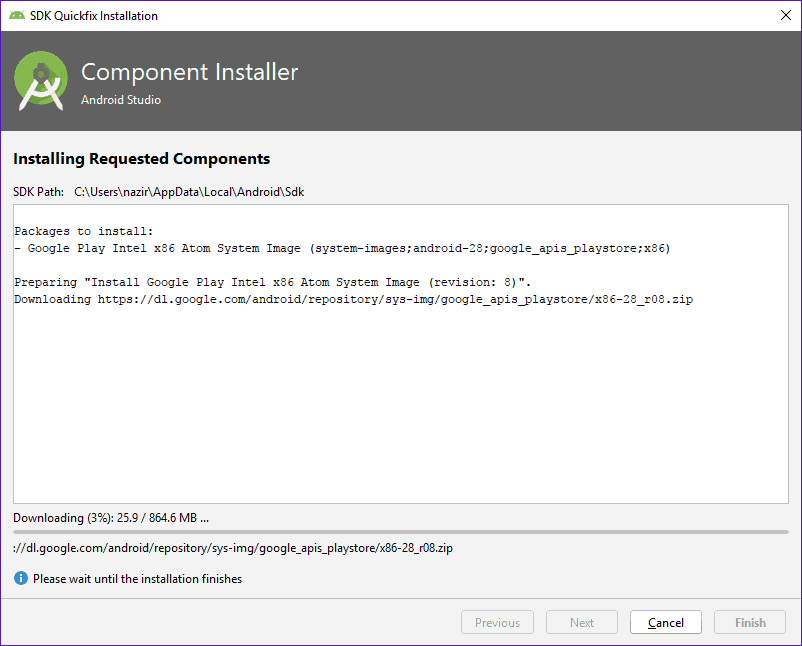The image size is (802, 646).
Task: Click the Packages to install log line
Action: [83, 231]
